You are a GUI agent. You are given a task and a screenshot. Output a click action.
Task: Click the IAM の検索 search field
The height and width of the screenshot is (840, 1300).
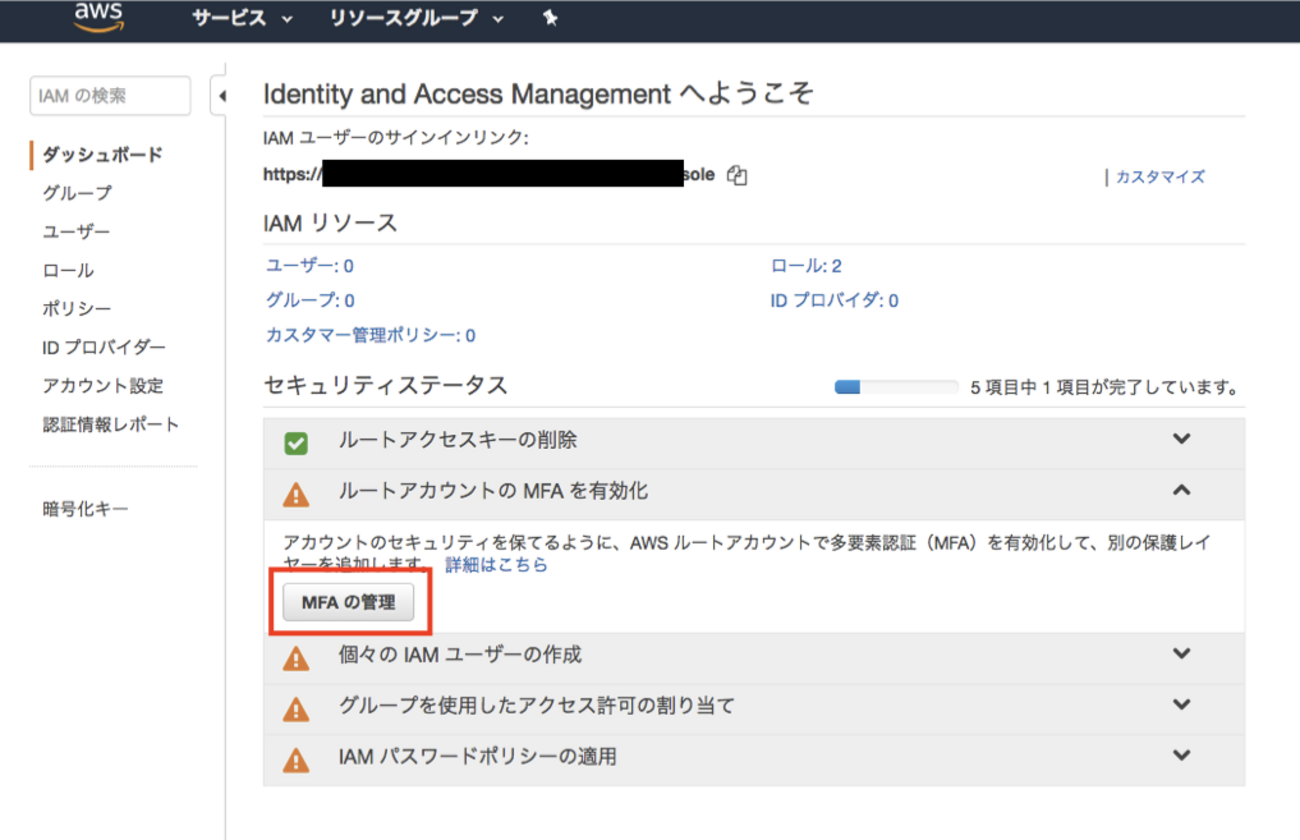click(110, 96)
